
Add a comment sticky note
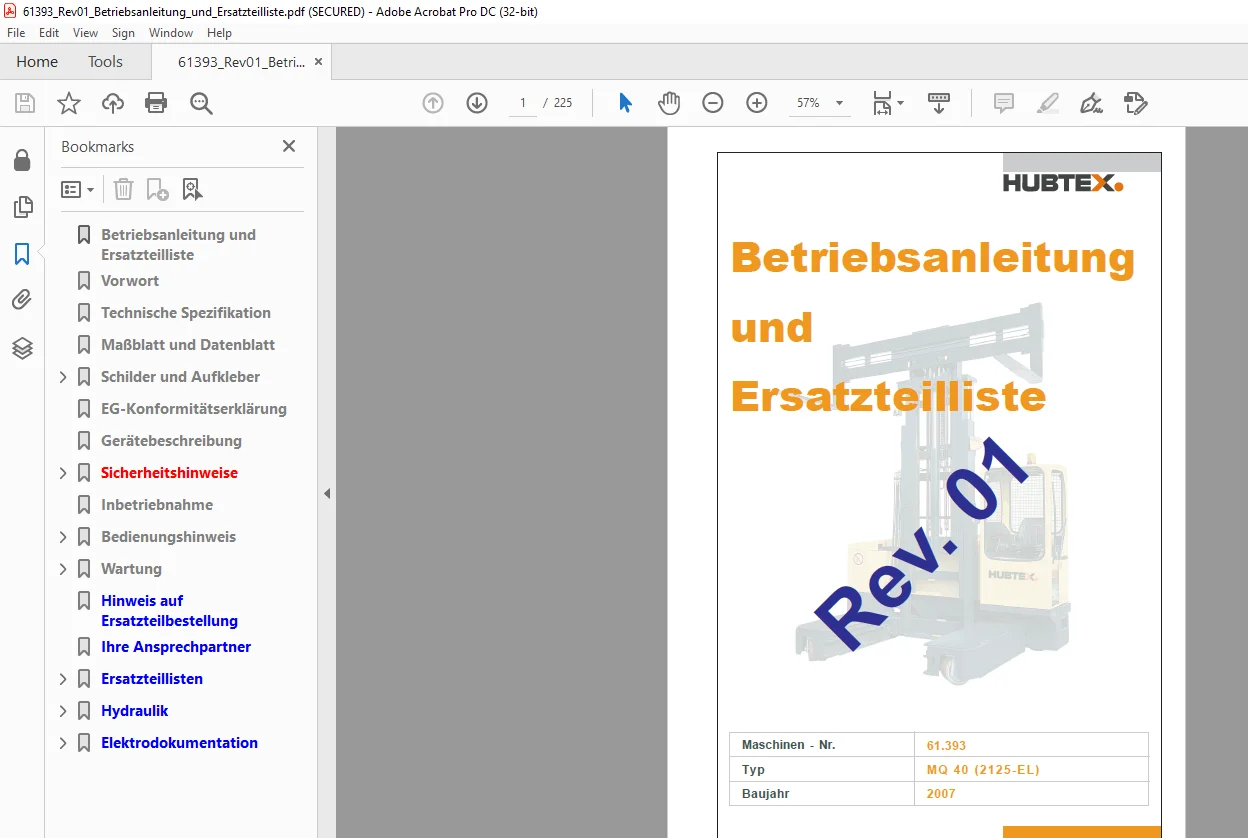pos(1004,103)
